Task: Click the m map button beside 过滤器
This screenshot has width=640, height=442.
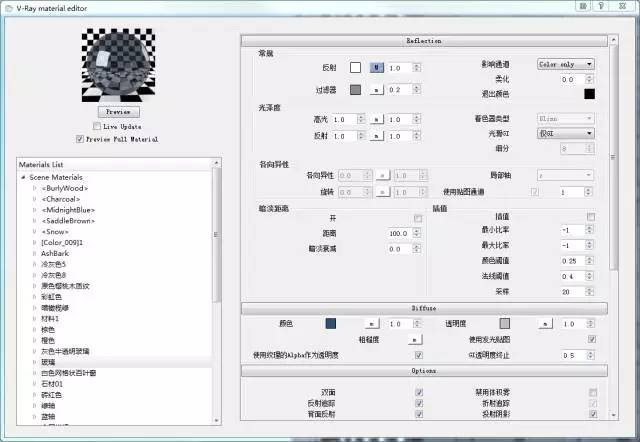Action: (376, 90)
